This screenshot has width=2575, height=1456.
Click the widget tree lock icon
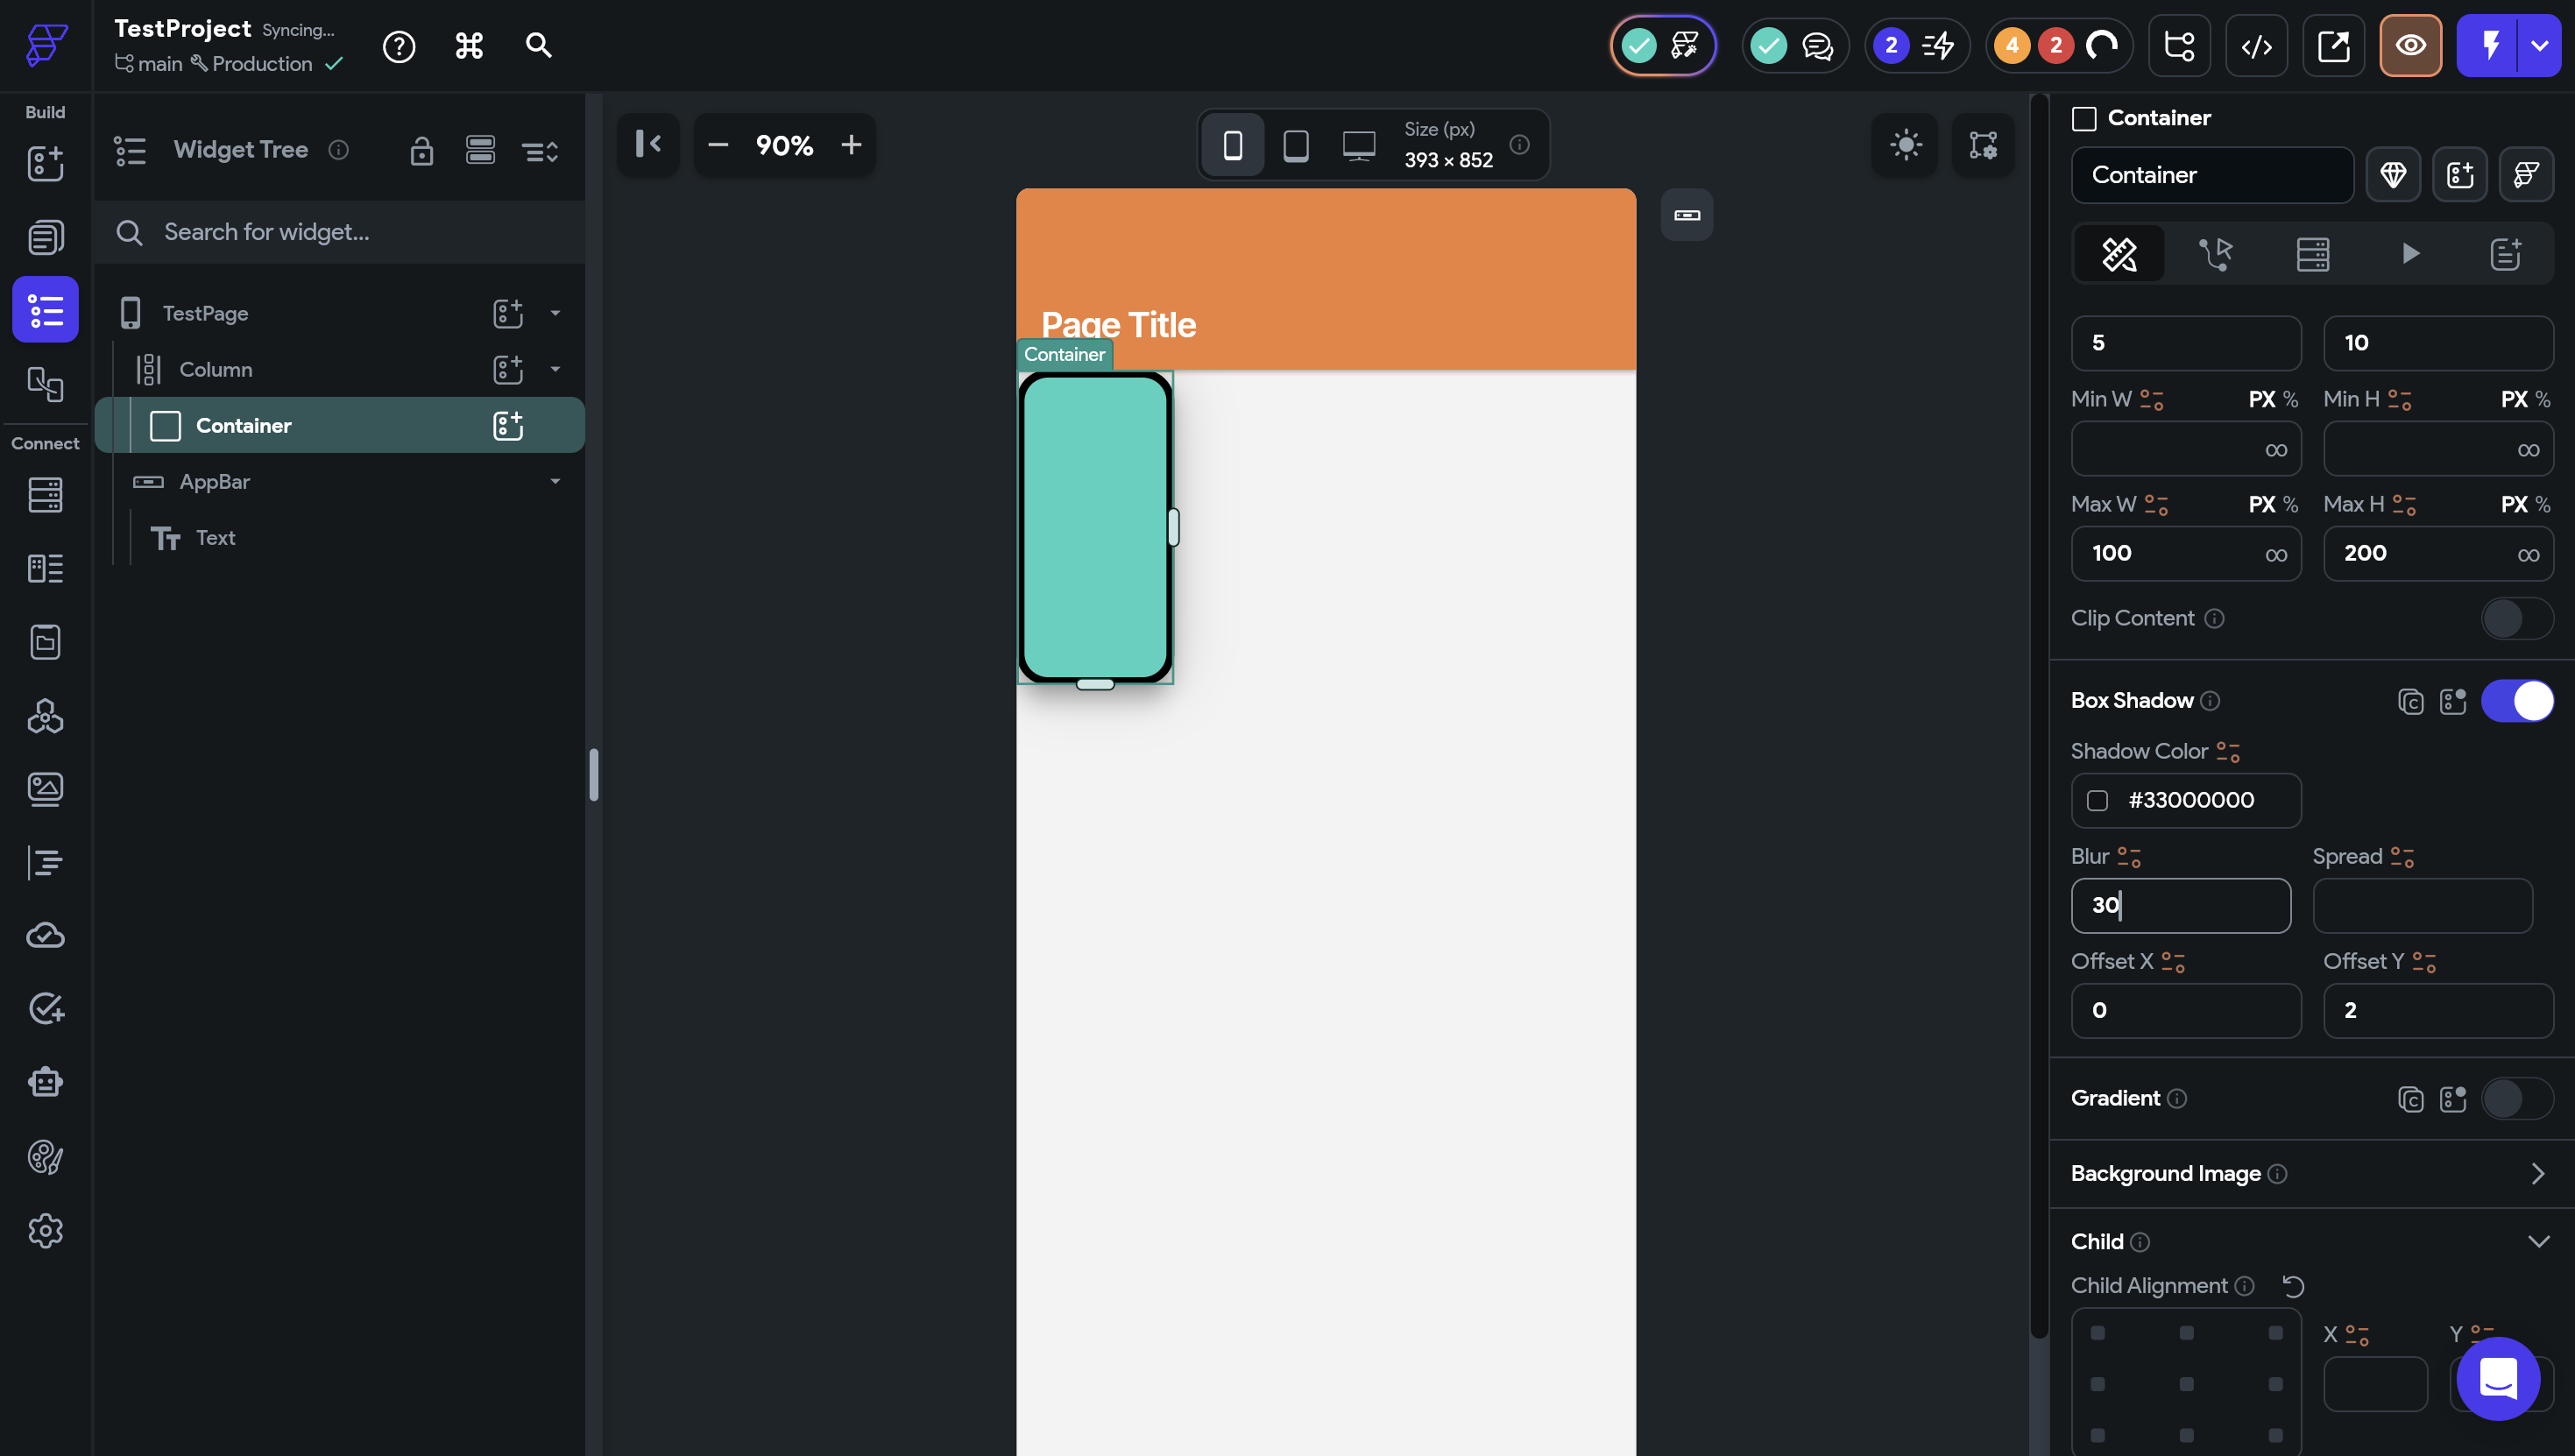pyautogui.click(x=421, y=151)
